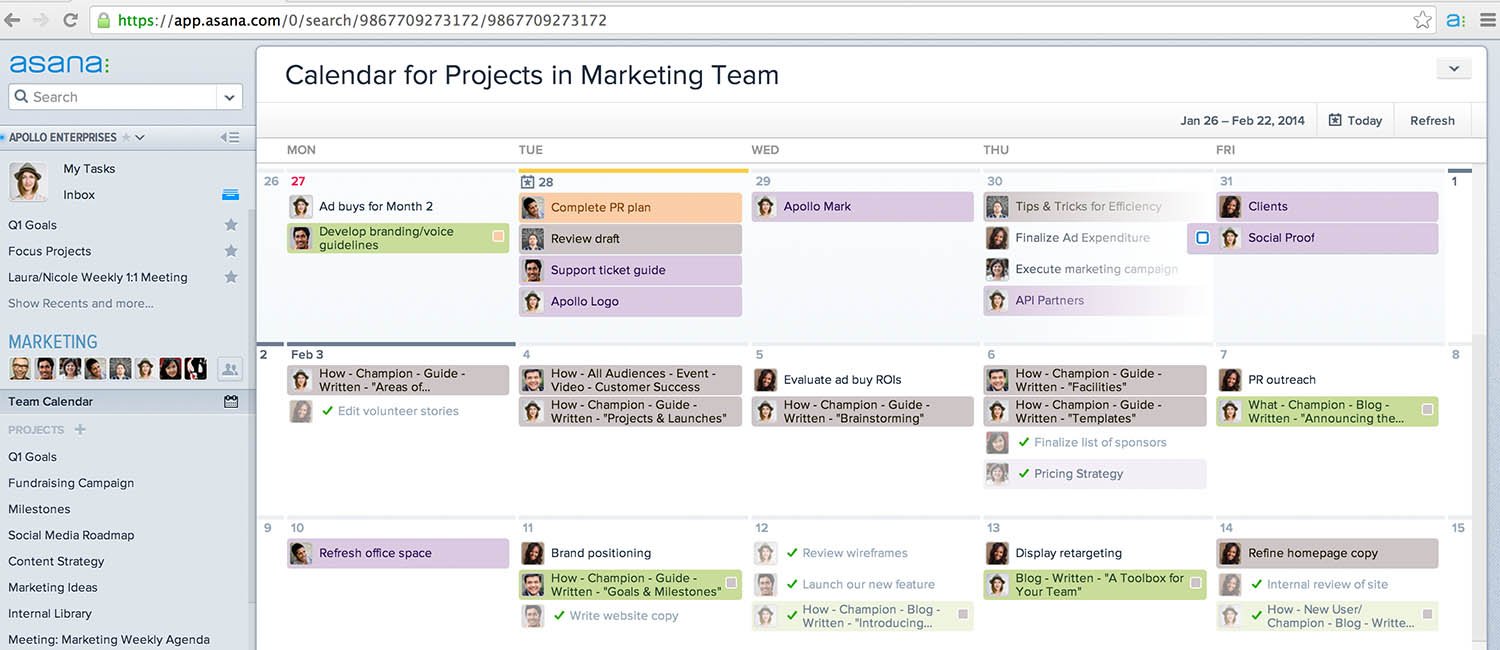Click the Today button
This screenshot has height=650, width=1500.
[1355, 120]
